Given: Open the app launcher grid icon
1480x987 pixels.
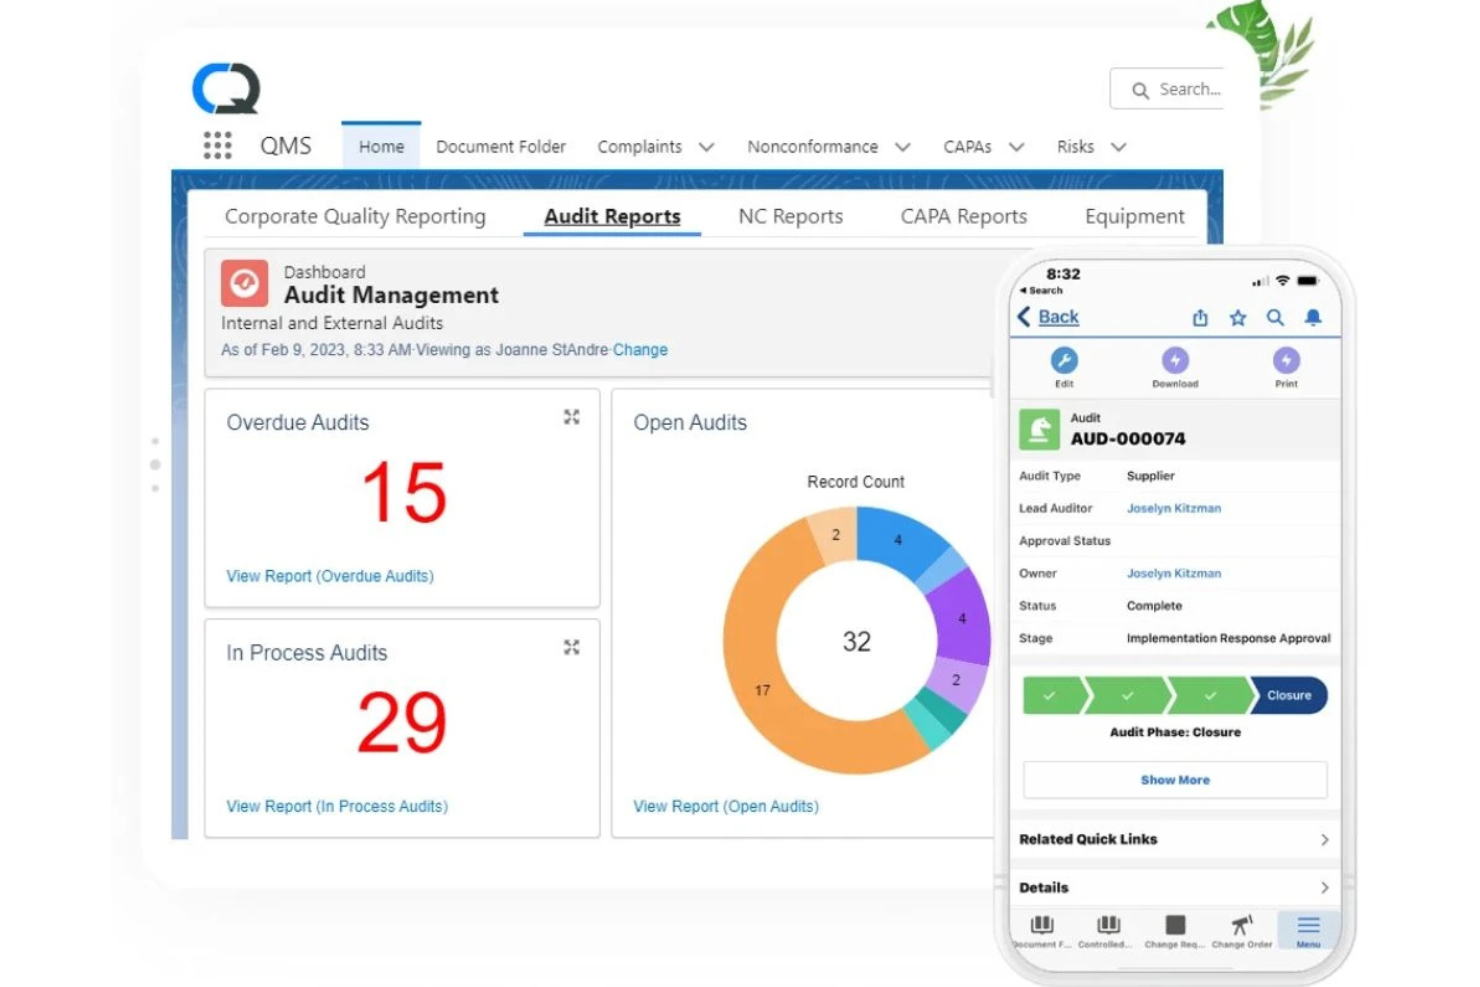Looking at the screenshot, I should coord(216,145).
